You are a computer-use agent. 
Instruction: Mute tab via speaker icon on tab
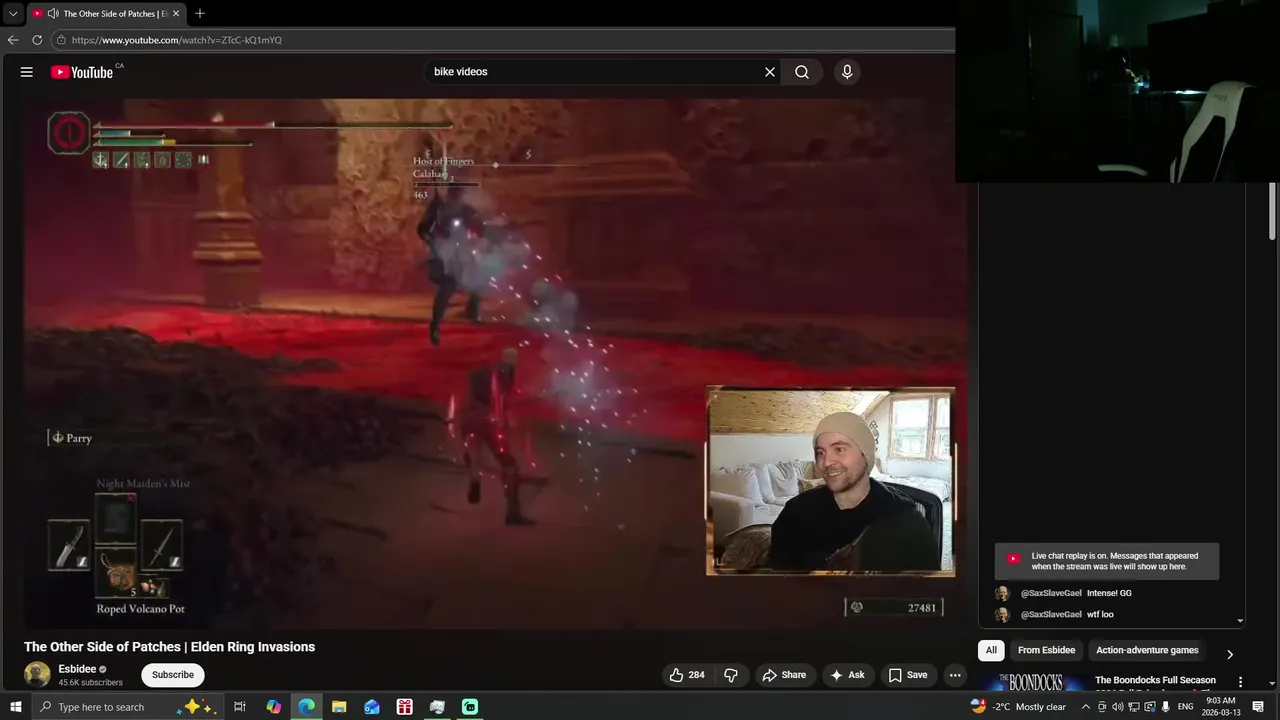[x=52, y=14]
